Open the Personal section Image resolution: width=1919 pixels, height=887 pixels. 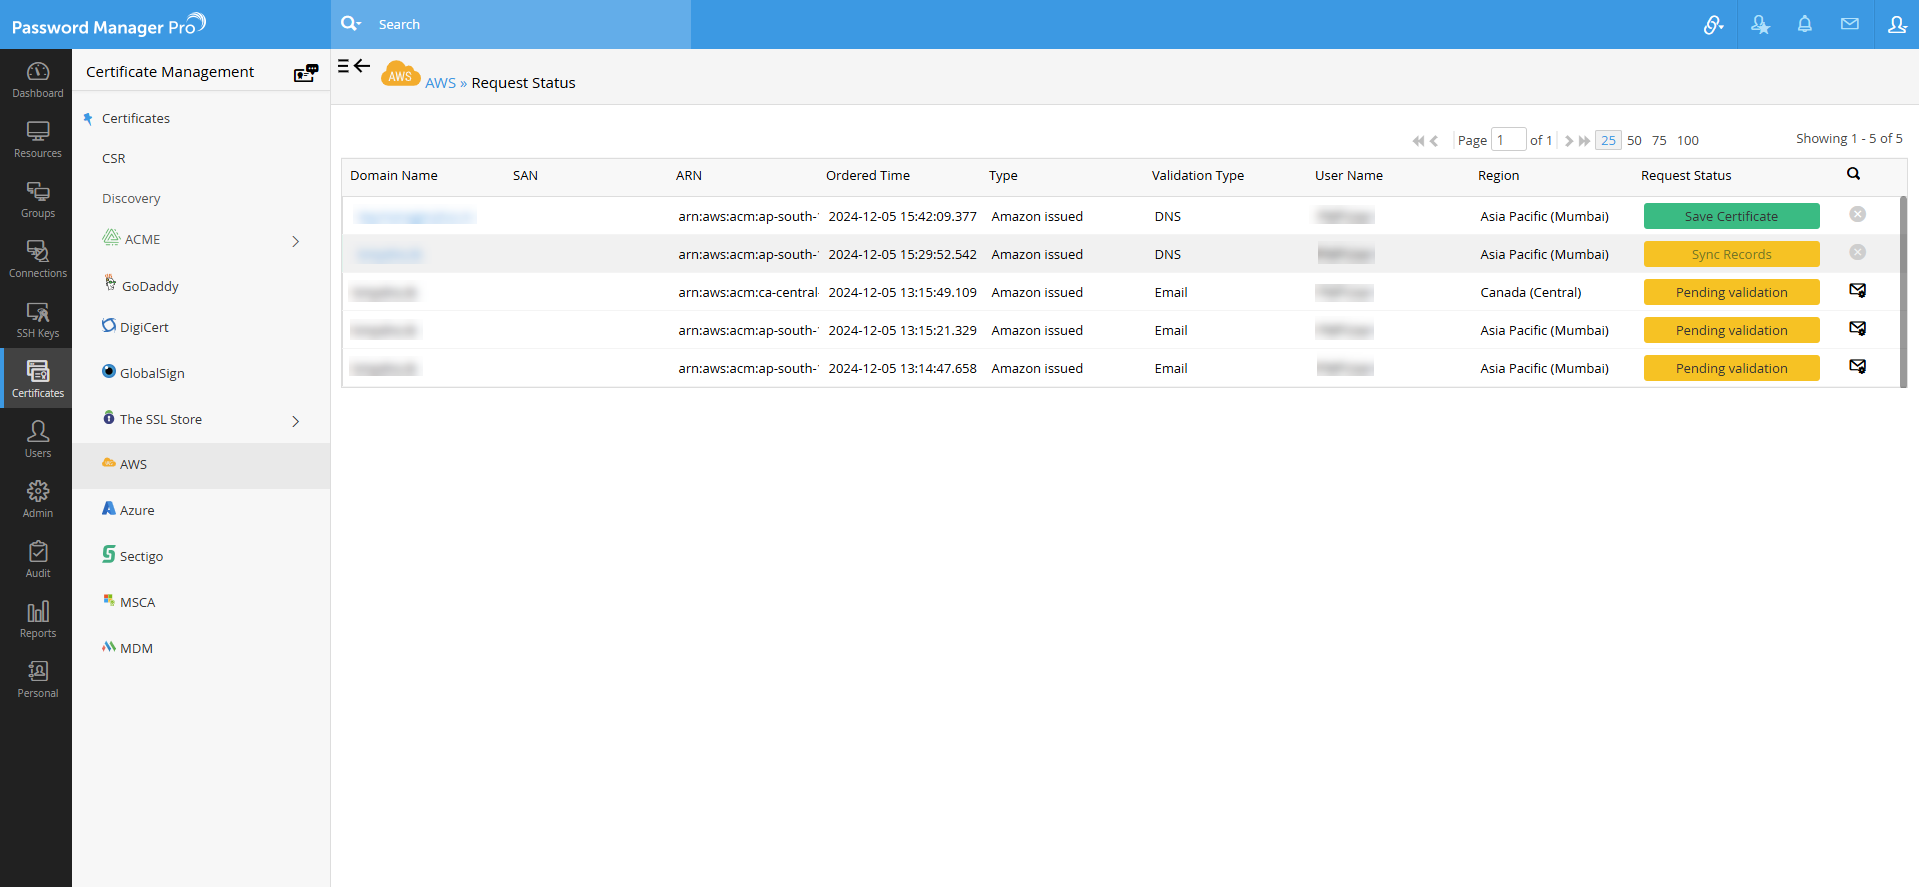click(x=37, y=679)
